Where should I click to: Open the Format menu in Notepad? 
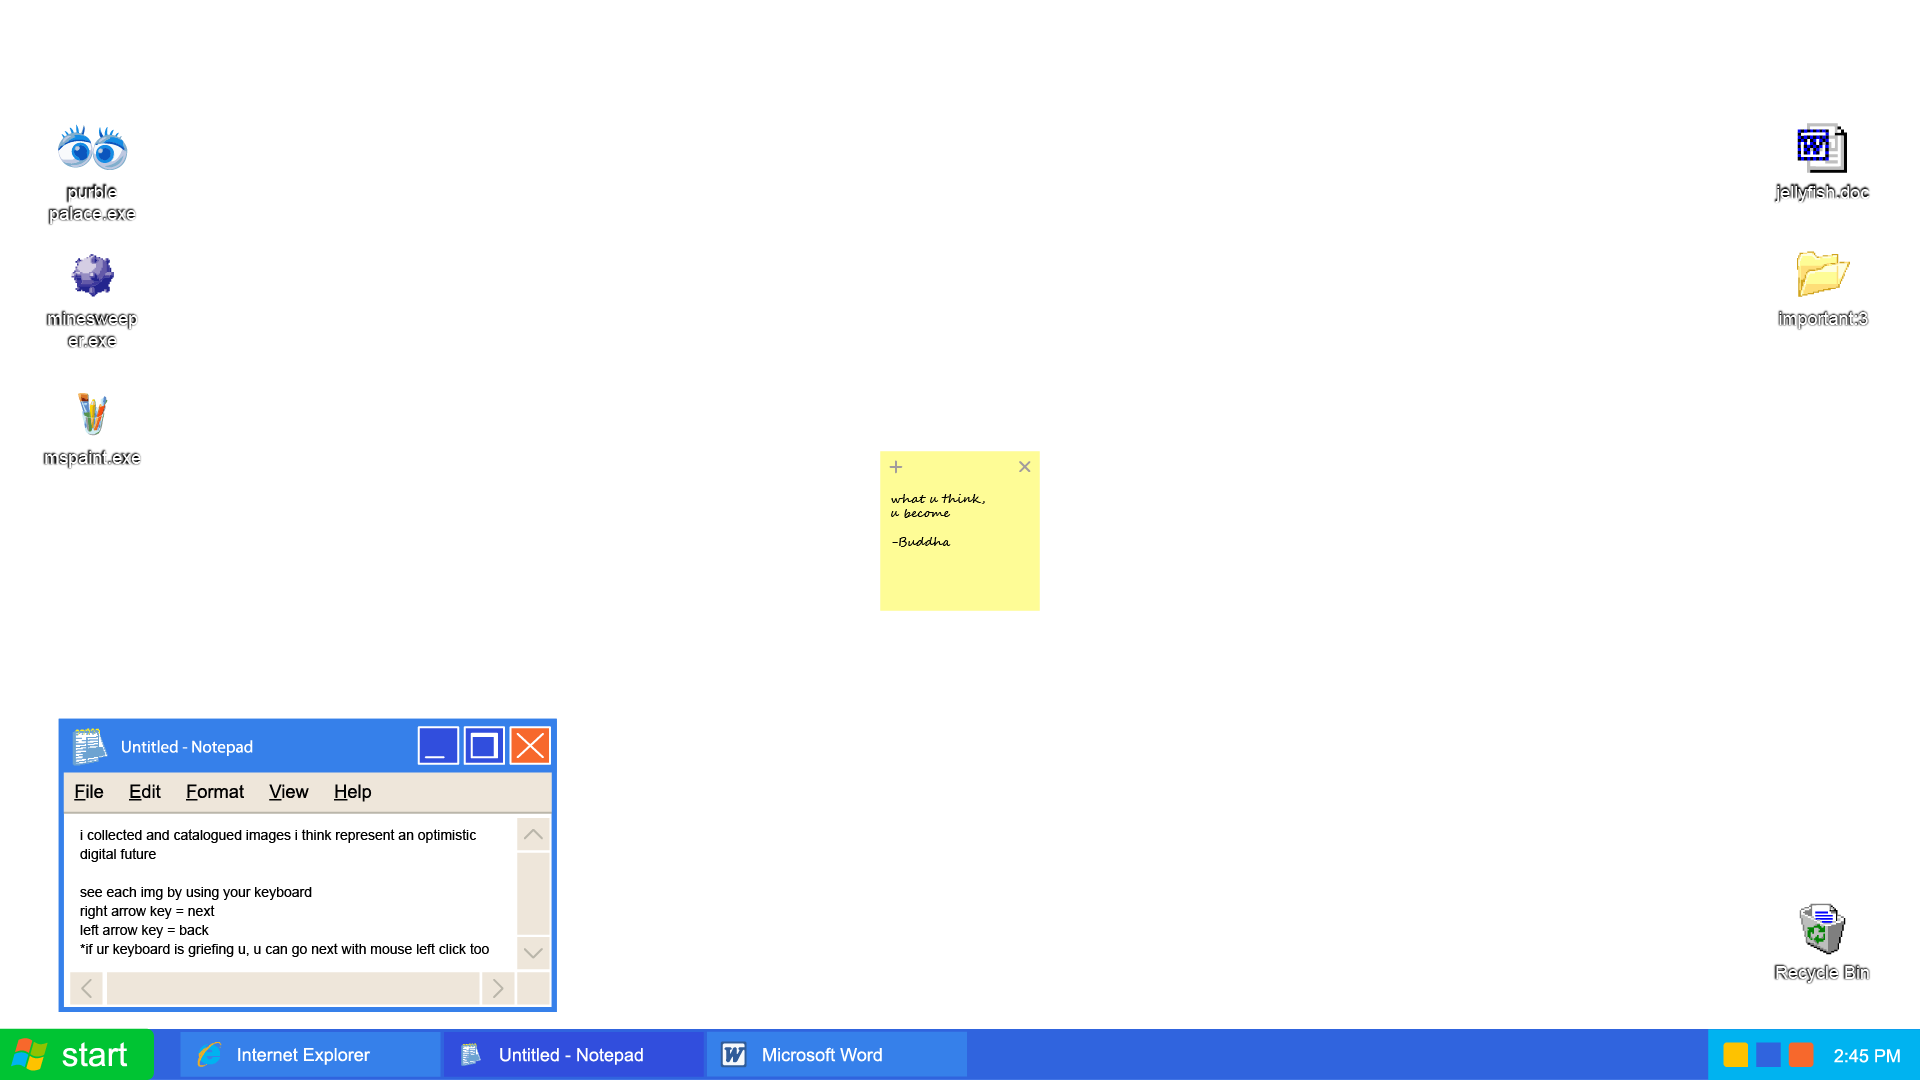[x=214, y=791]
